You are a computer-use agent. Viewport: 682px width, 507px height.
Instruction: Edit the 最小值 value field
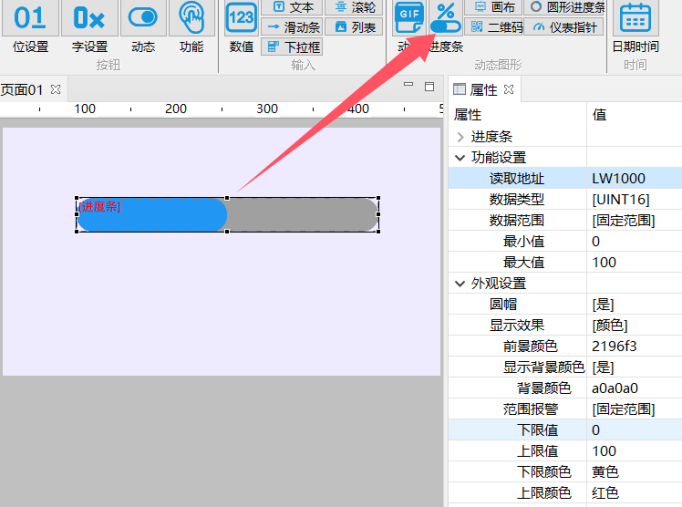tap(634, 241)
